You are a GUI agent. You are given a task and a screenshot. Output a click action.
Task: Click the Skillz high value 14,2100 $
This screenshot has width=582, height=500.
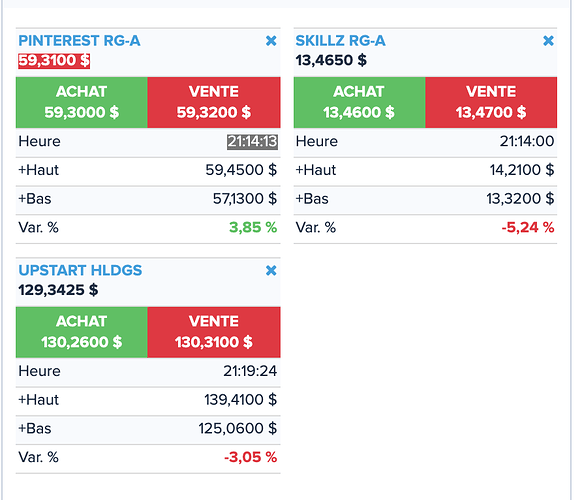pos(522,170)
